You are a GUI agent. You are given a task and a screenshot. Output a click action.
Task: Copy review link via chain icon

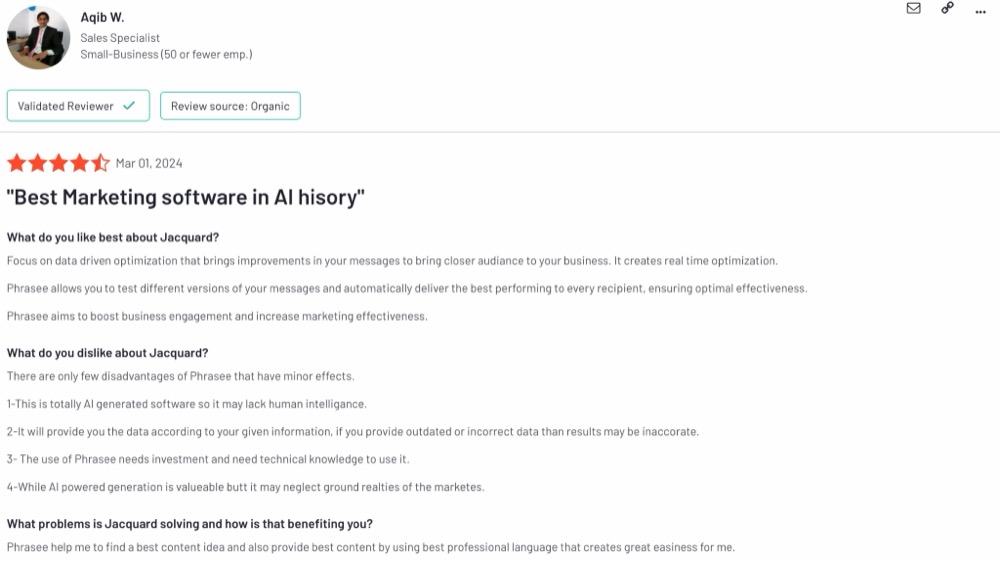pyautogui.click(x=948, y=8)
